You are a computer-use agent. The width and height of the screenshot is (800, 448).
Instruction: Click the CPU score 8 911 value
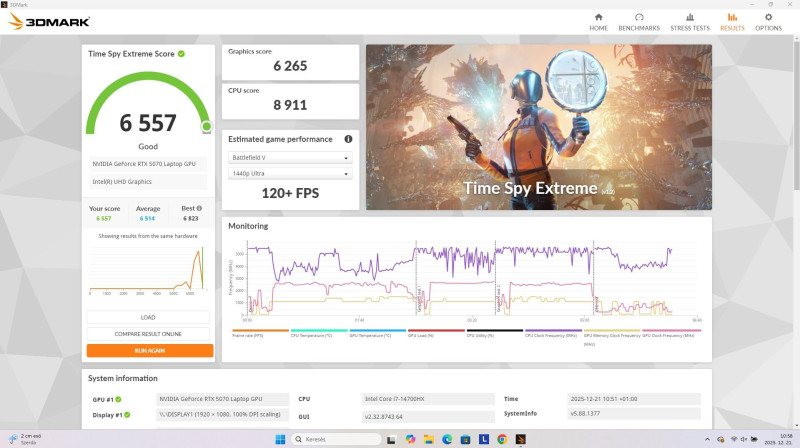(290, 105)
